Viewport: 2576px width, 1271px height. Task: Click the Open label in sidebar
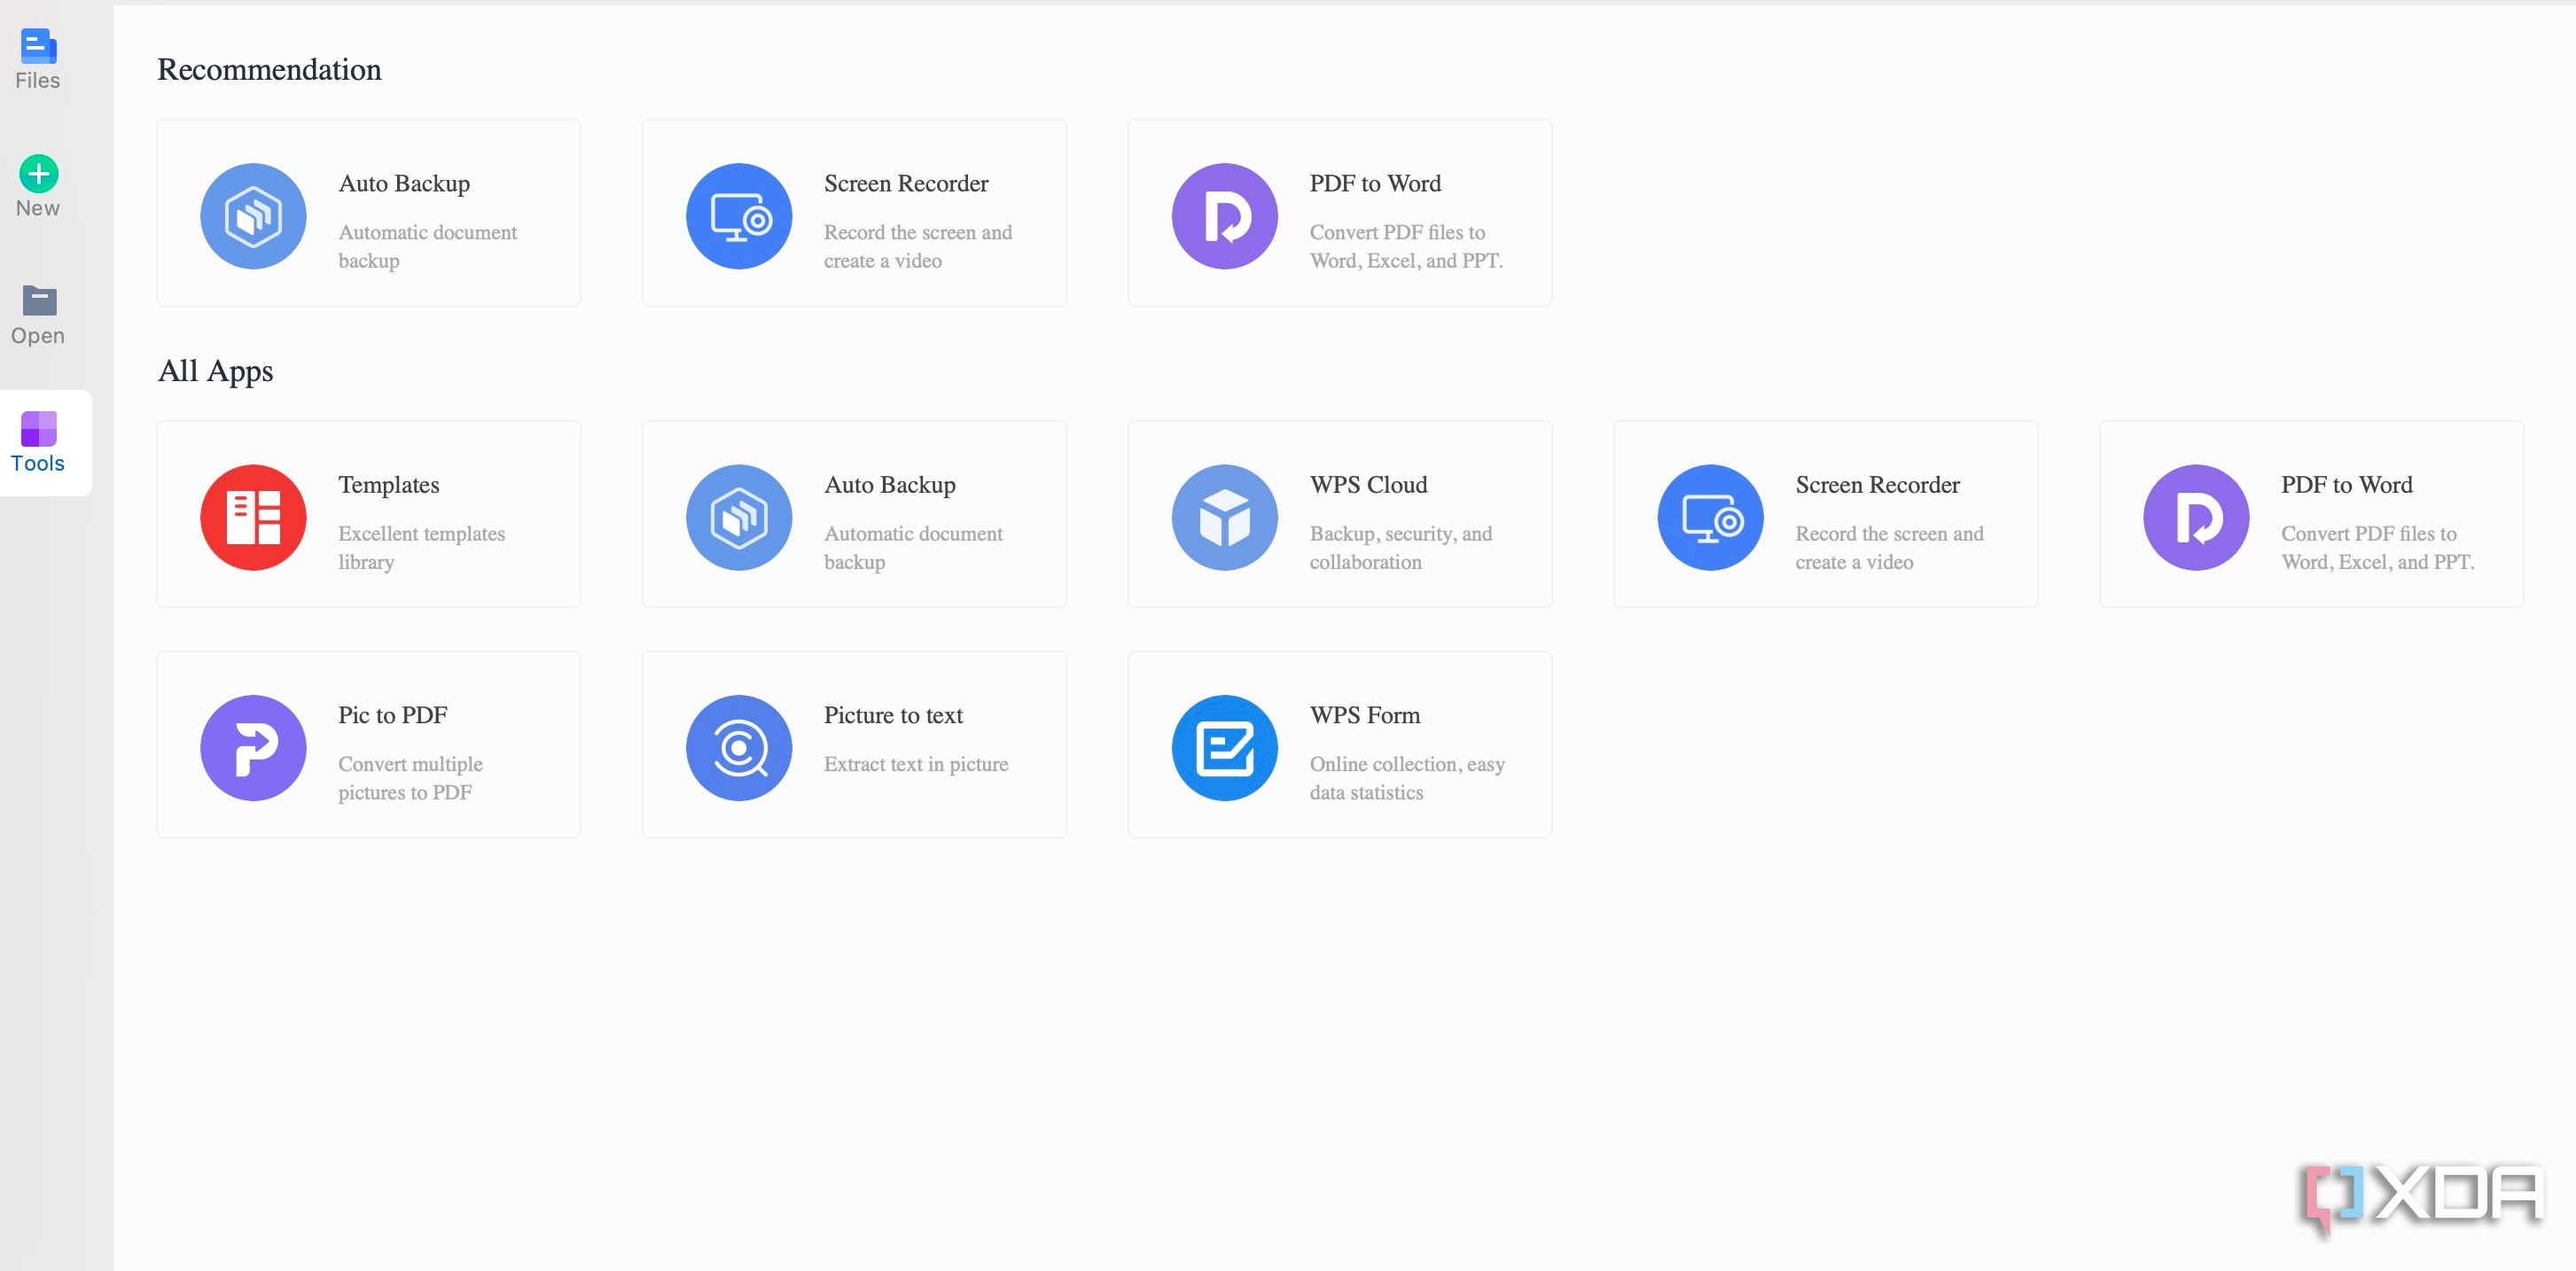tap(38, 336)
